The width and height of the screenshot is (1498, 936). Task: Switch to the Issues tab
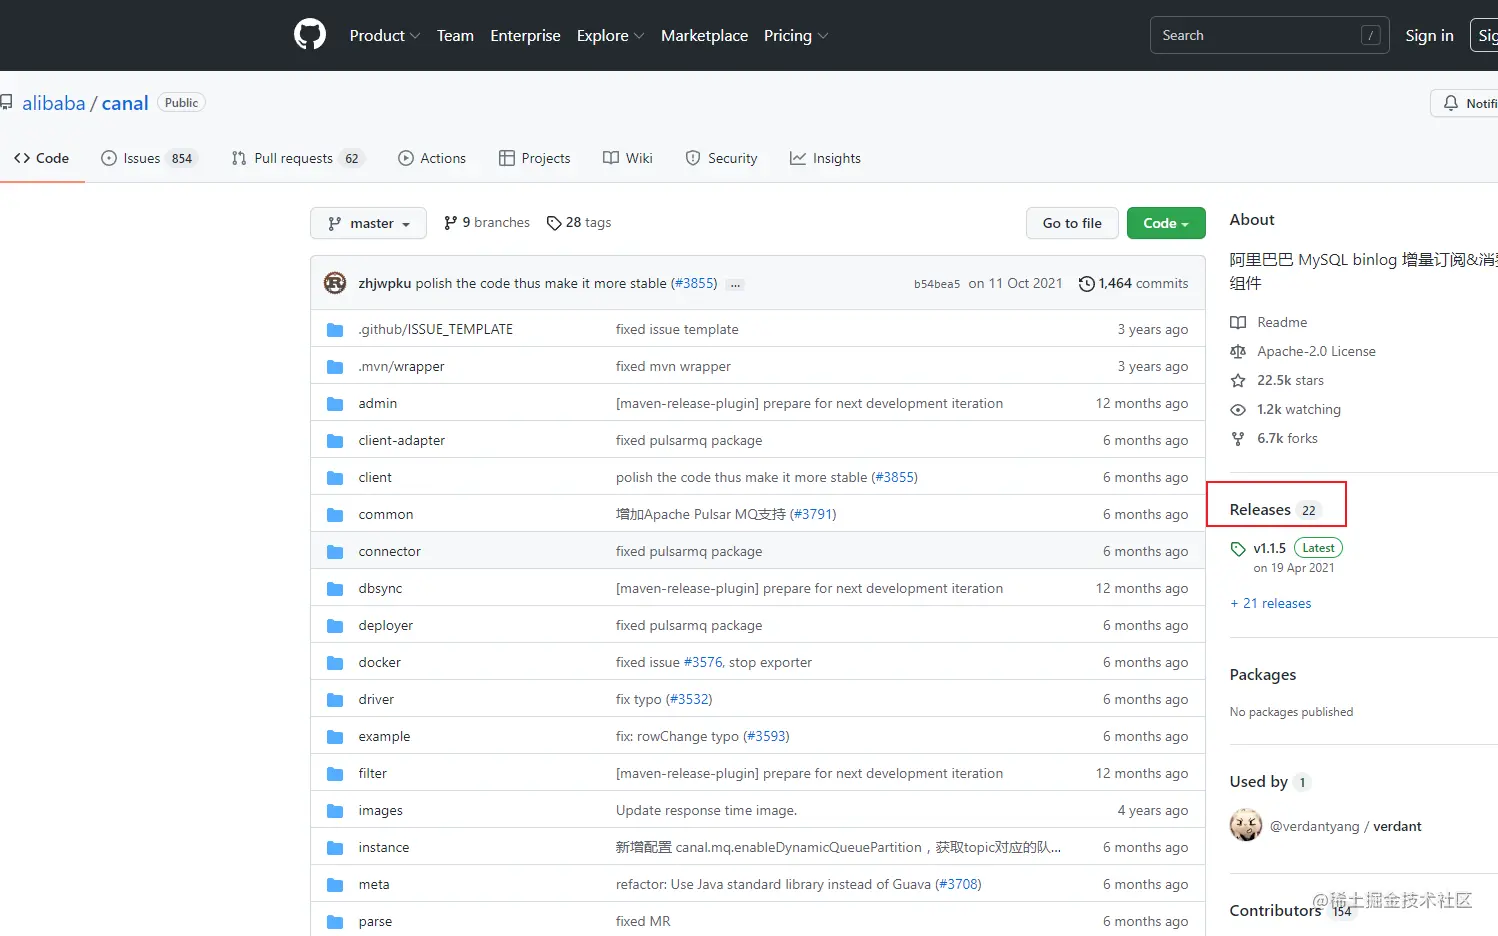(x=149, y=158)
